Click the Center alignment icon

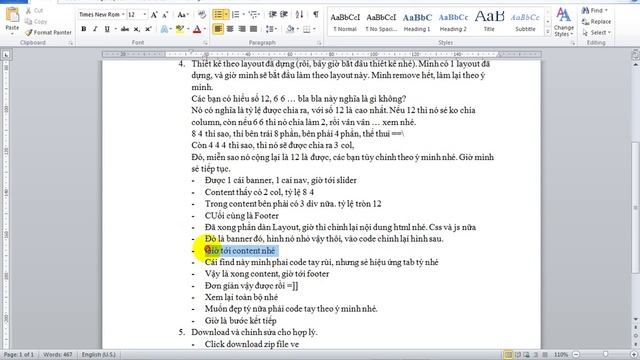[x=230, y=29]
